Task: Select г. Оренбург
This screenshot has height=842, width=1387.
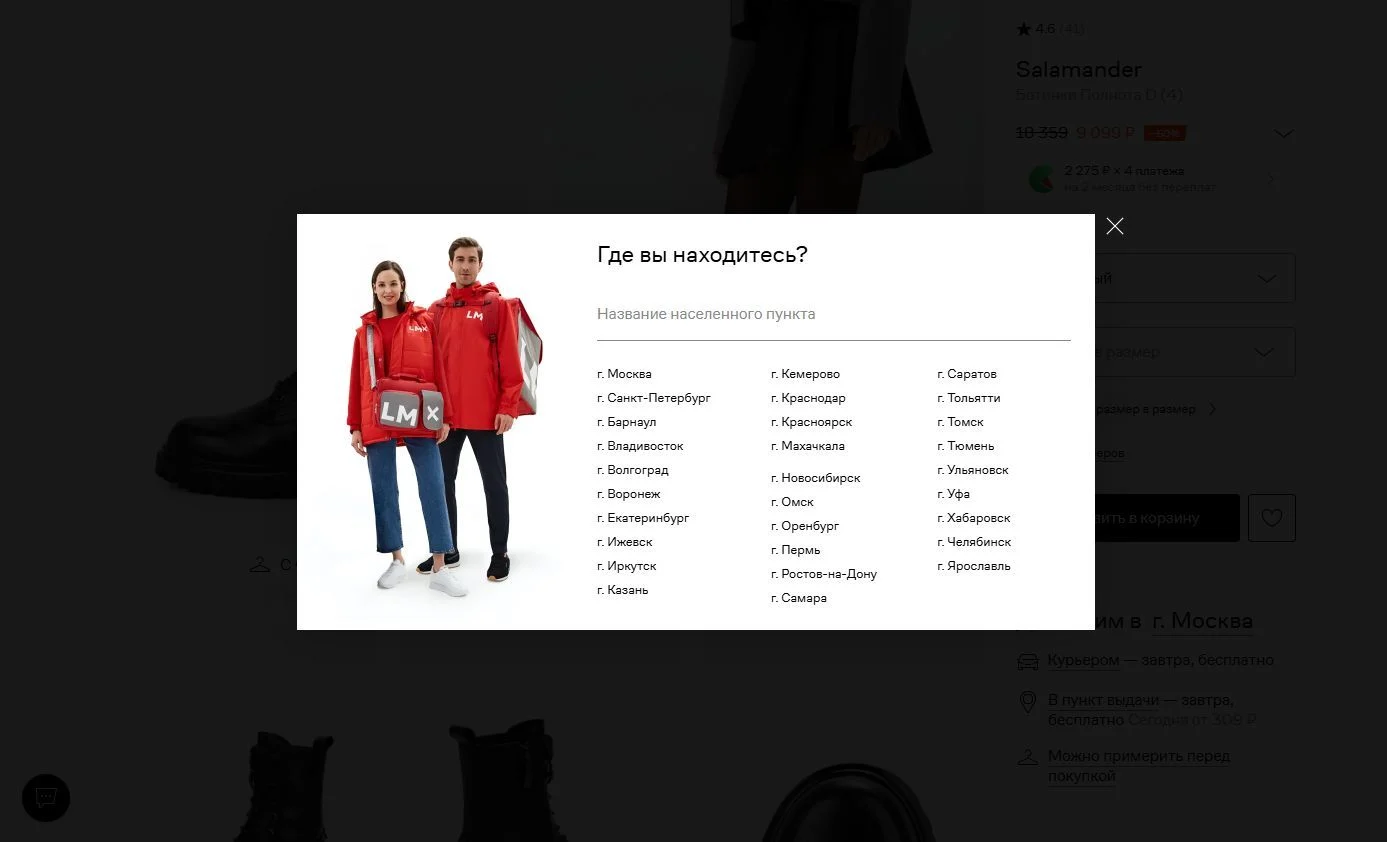Action: (805, 526)
